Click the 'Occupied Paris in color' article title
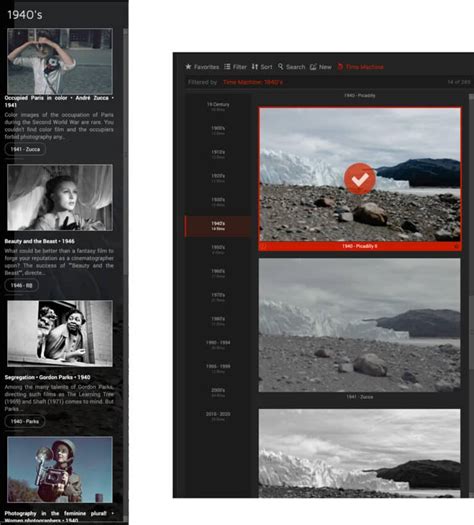 point(59,101)
